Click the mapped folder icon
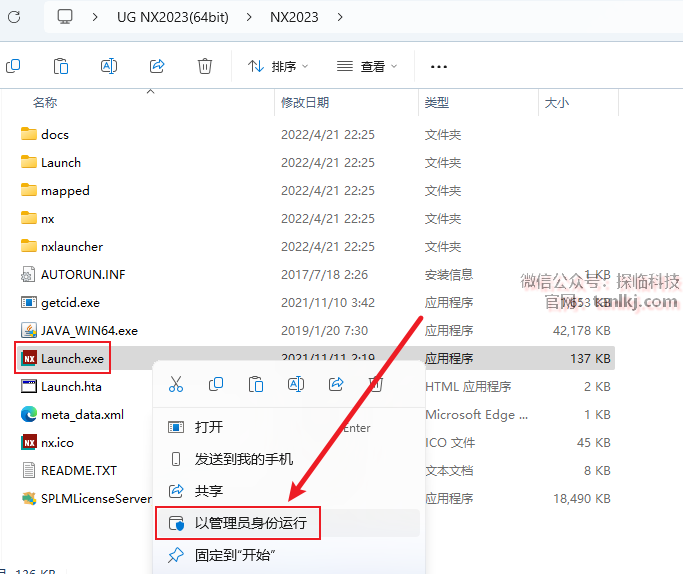Viewport: 683px width, 574px height. [29, 190]
